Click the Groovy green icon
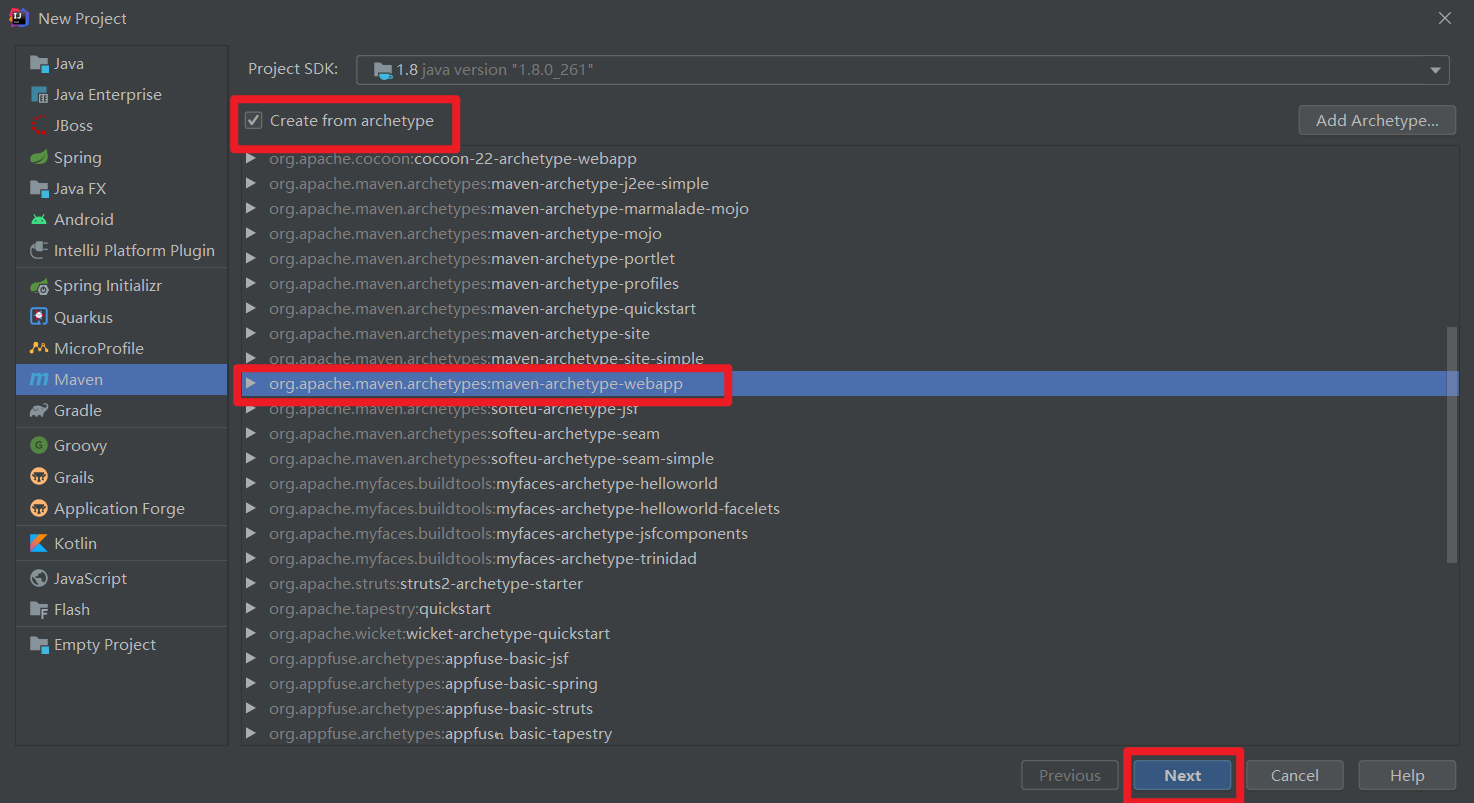The image size is (1474, 803). click(x=39, y=446)
